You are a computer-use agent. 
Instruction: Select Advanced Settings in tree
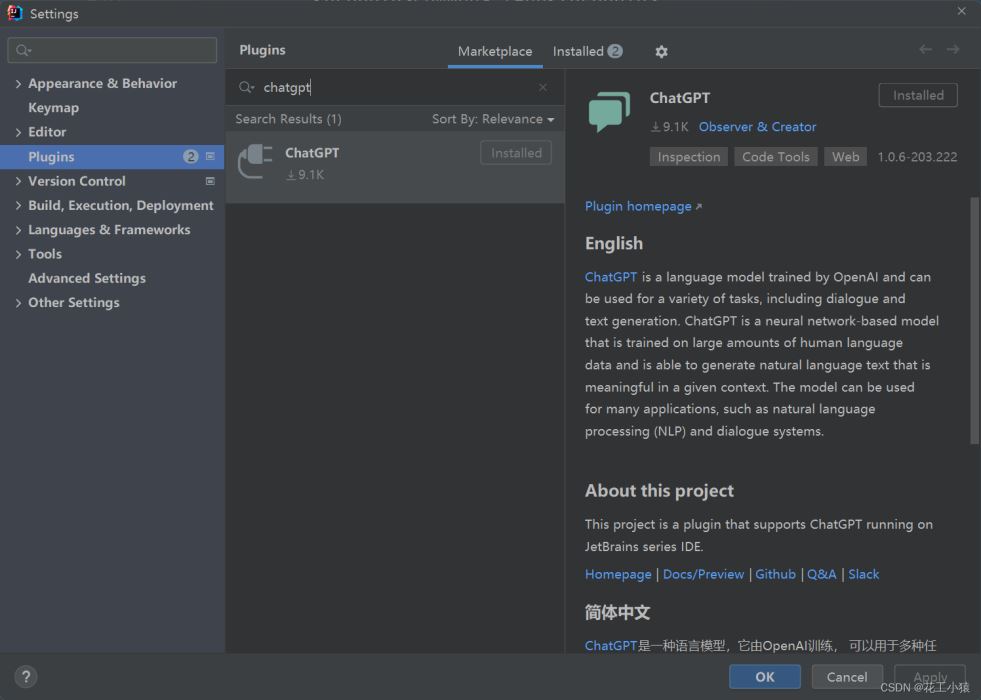click(87, 278)
